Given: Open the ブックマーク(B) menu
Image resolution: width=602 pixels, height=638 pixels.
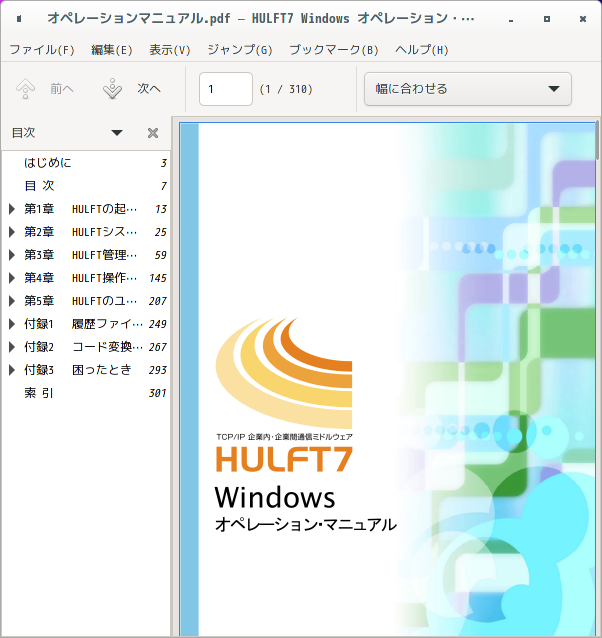Looking at the screenshot, I should (334, 50).
